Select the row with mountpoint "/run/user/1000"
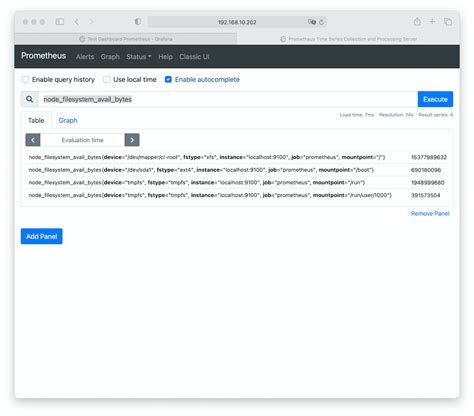The image size is (474, 416). coord(237,195)
